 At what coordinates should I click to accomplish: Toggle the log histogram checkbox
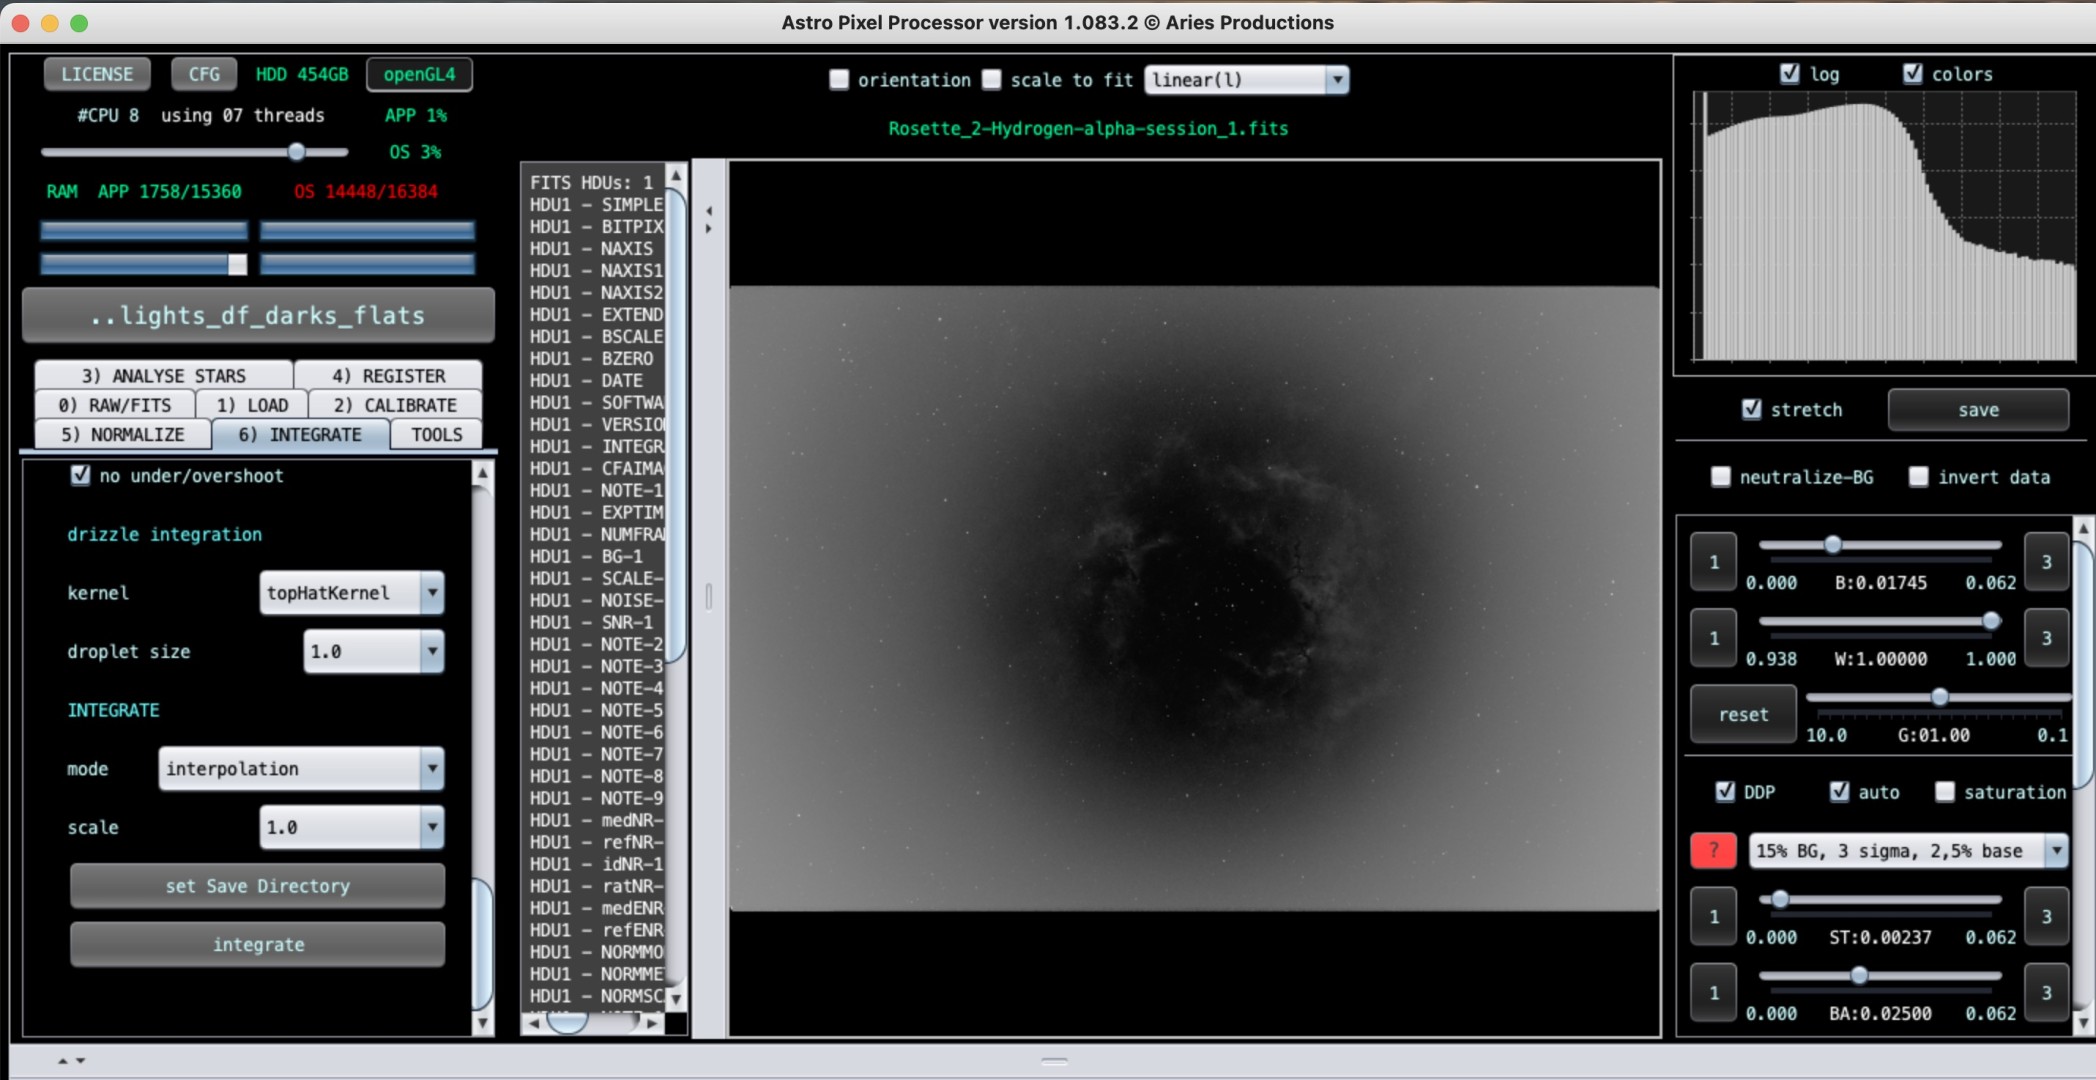click(x=1790, y=74)
